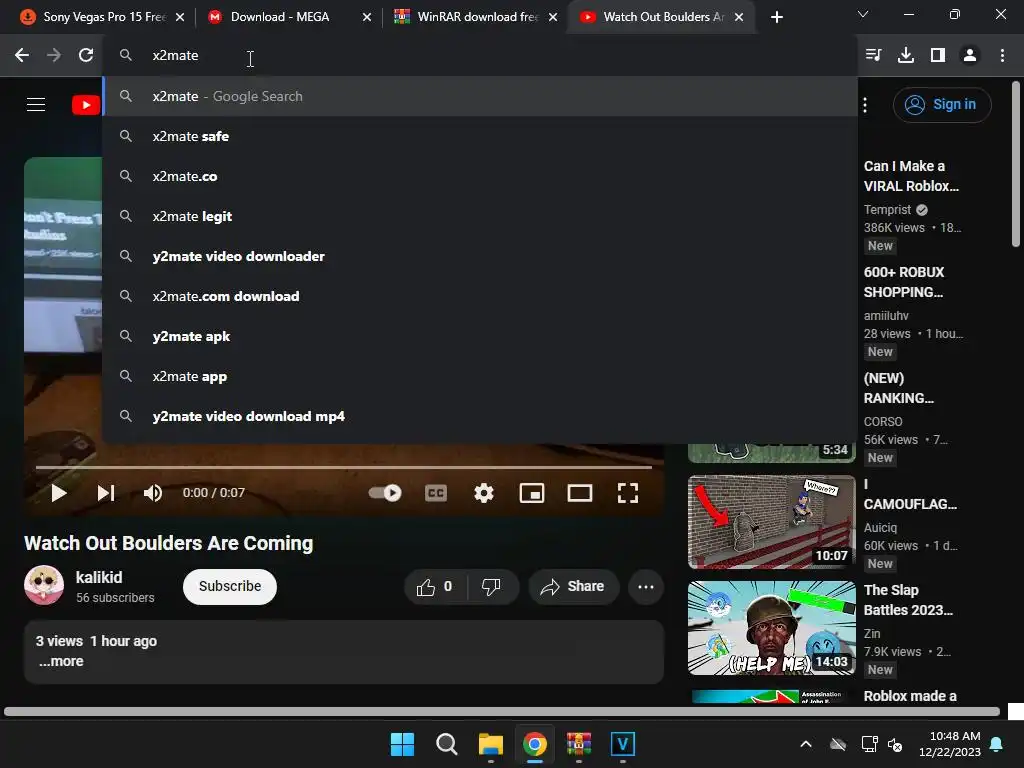Screen dimensions: 1024x768
Task: Open YouTube settings three-dot menu
Action: pyautogui.click(x=865, y=104)
